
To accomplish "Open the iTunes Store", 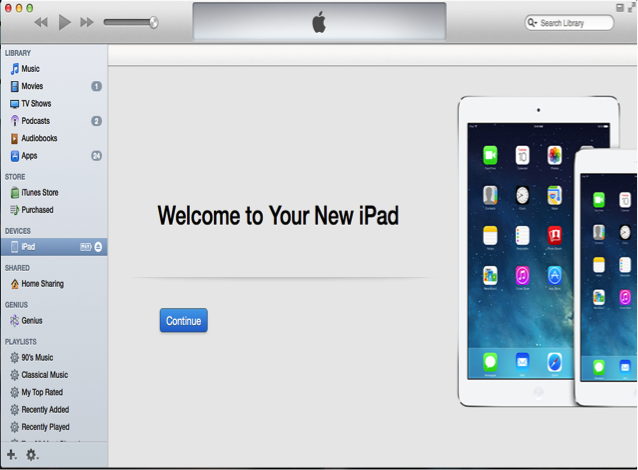I will tap(39, 192).
